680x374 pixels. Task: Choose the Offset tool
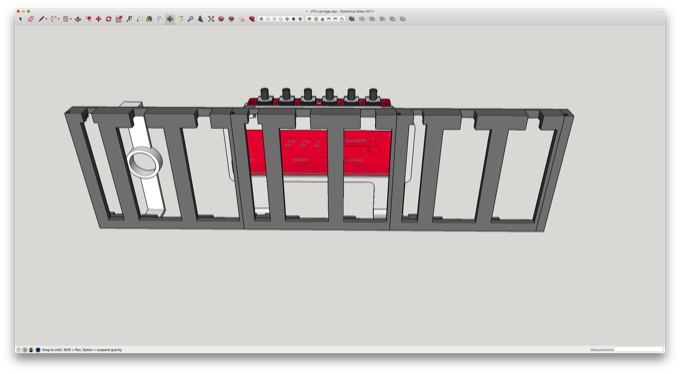pos(88,19)
